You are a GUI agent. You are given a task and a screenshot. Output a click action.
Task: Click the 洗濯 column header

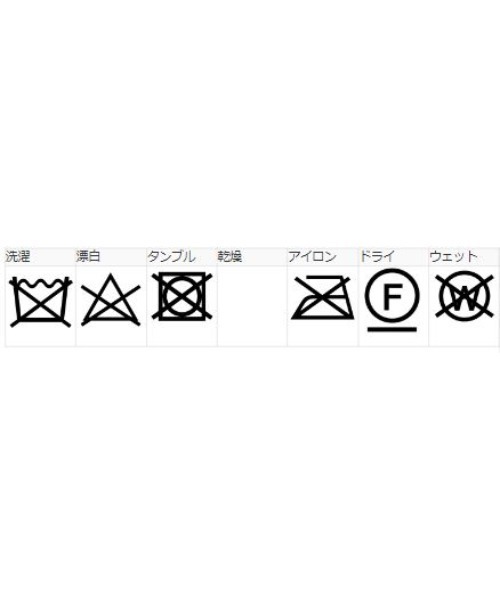pos(18,256)
